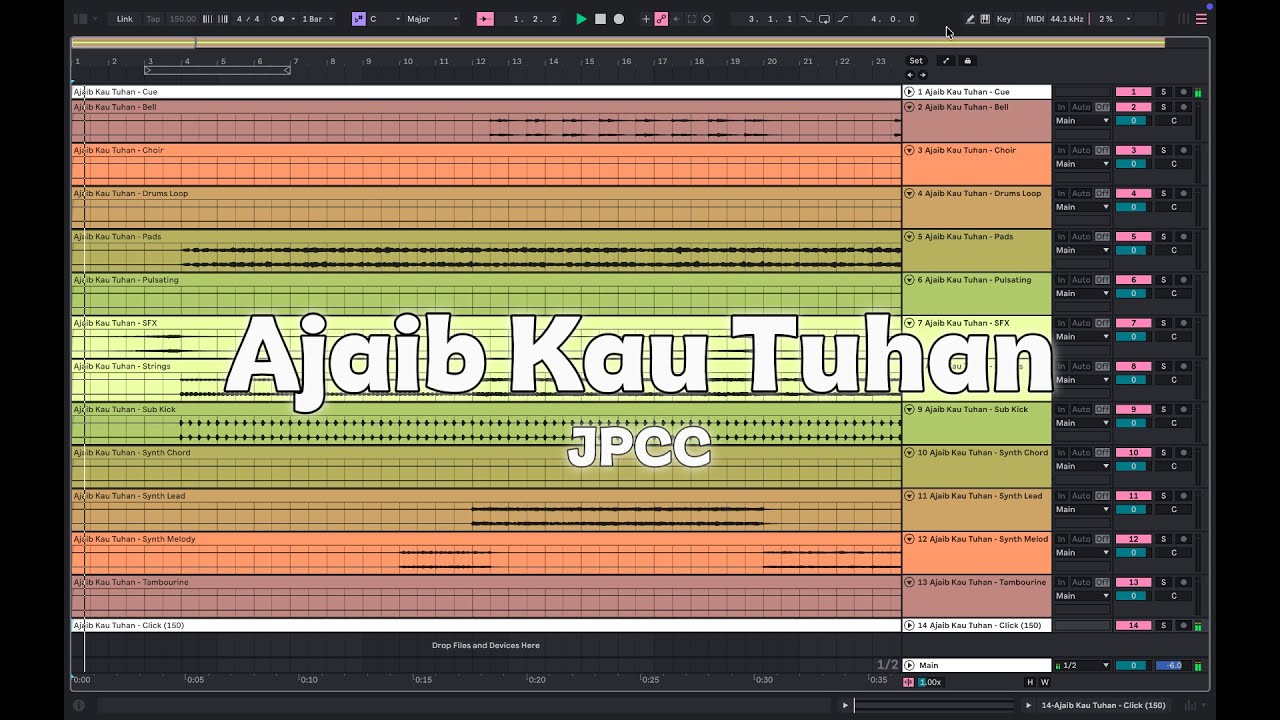Set Drums Loop monitor to Off
This screenshot has width=1280, height=720.
pyautogui.click(x=1102, y=194)
